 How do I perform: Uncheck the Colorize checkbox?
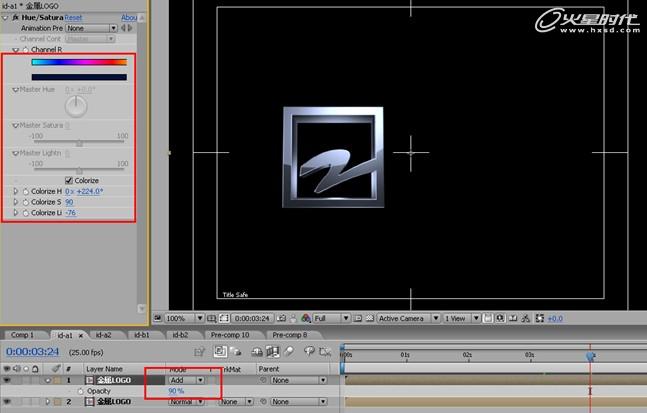[69, 180]
